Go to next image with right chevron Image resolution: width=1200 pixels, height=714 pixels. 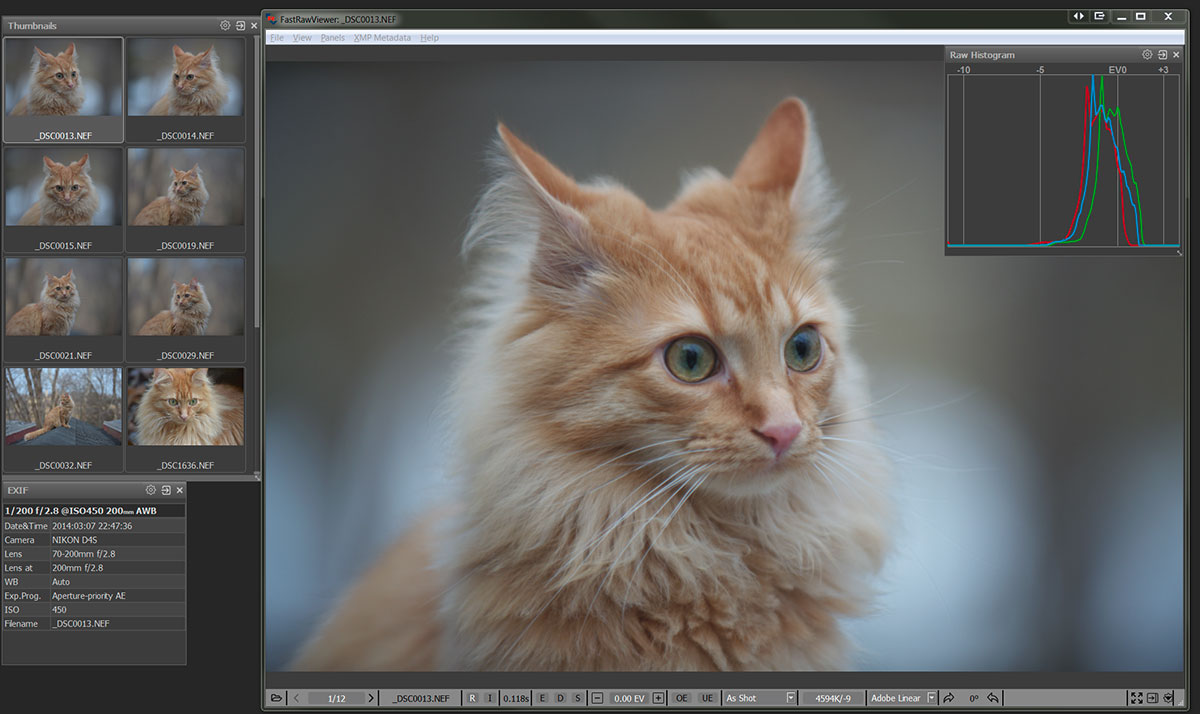click(371, 698)
